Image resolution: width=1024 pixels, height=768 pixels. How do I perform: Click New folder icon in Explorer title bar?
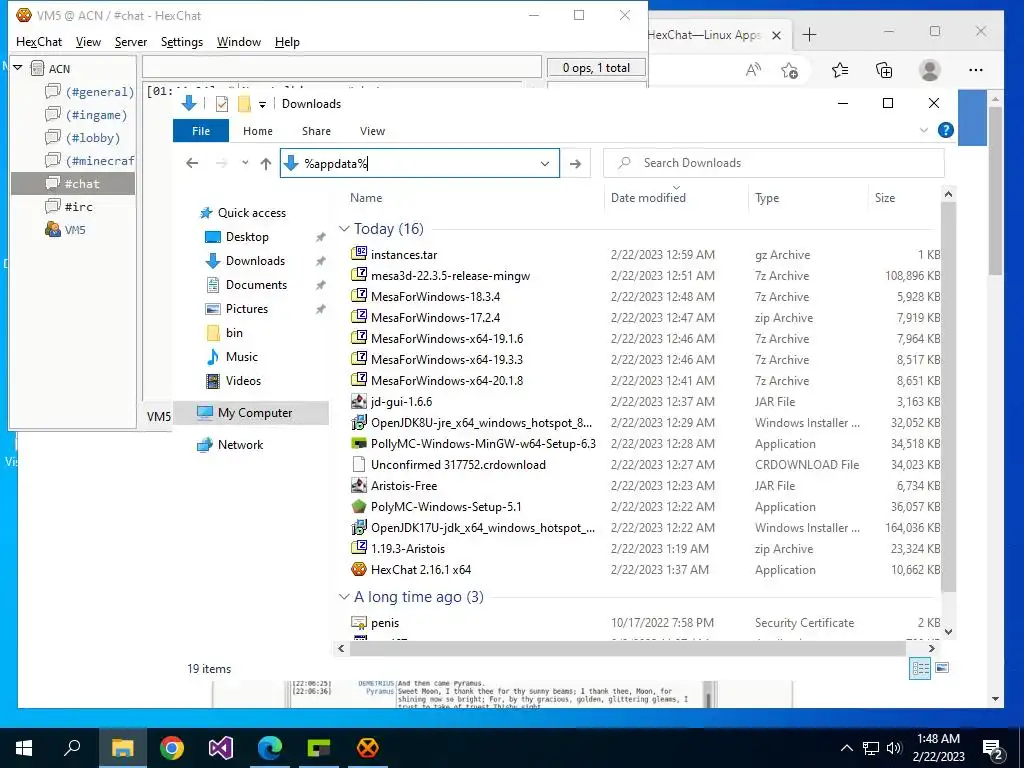point(244,104)
